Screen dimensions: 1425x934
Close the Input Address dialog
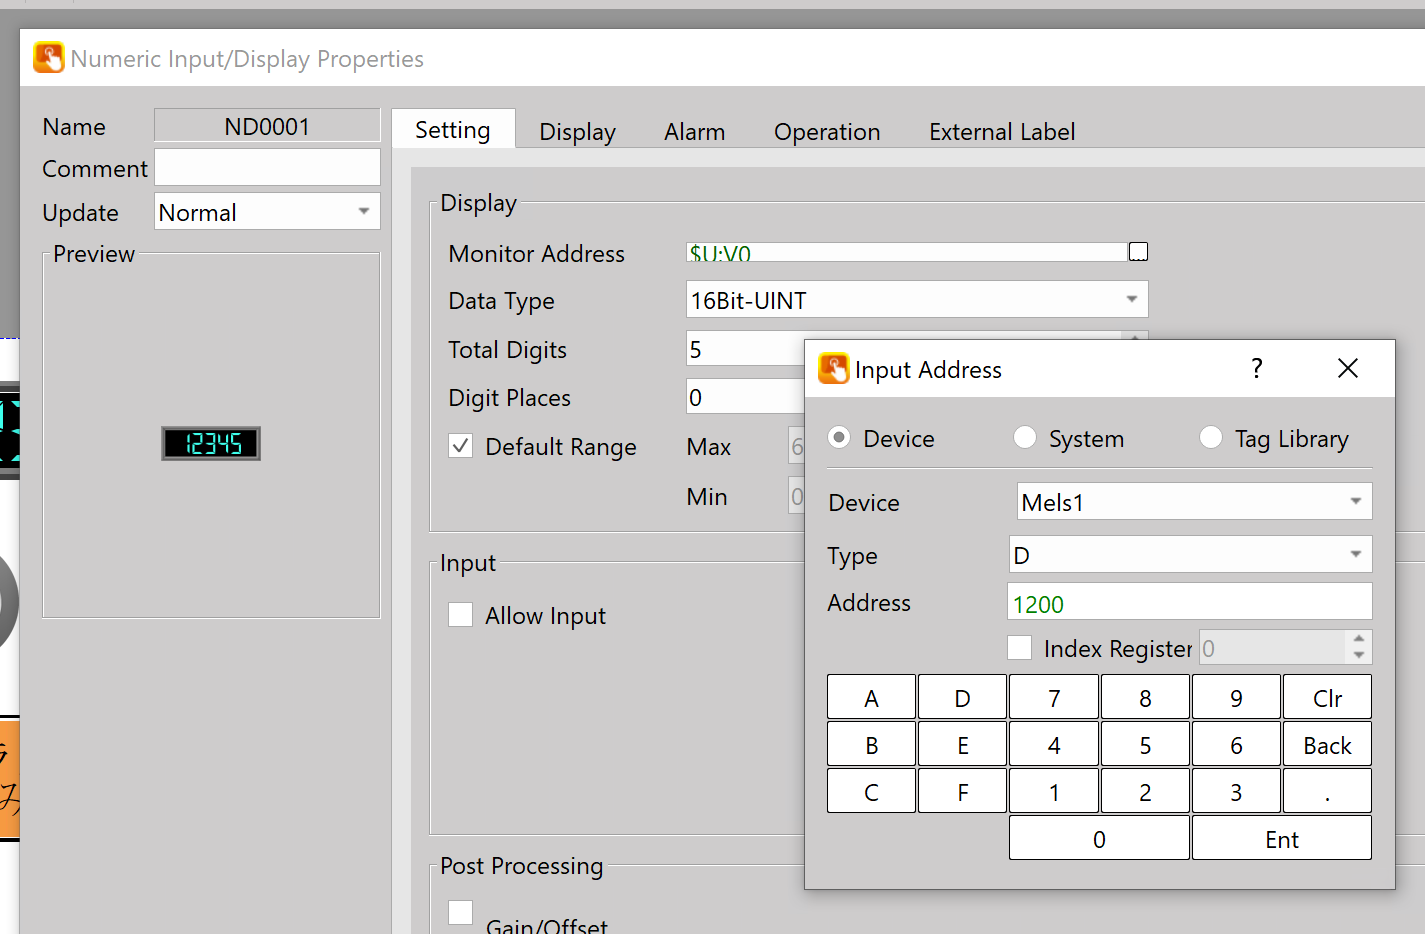click(x=1347, y=369)
